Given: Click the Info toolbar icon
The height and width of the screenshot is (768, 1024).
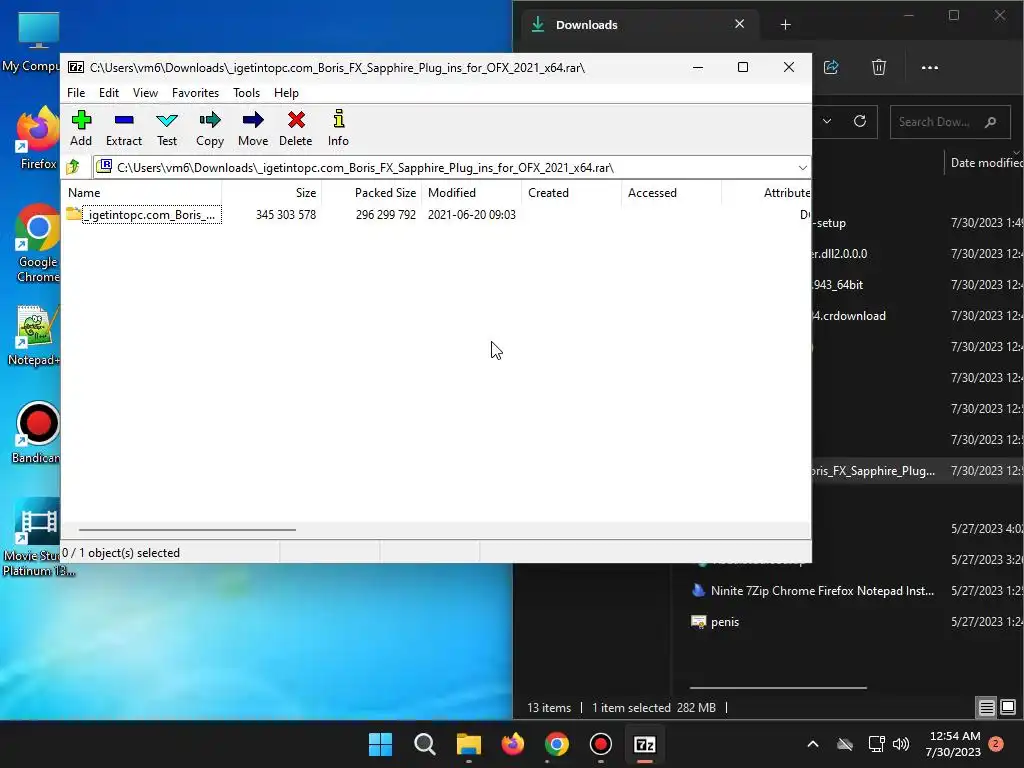Looking at the screenshot, I should 338,128.
